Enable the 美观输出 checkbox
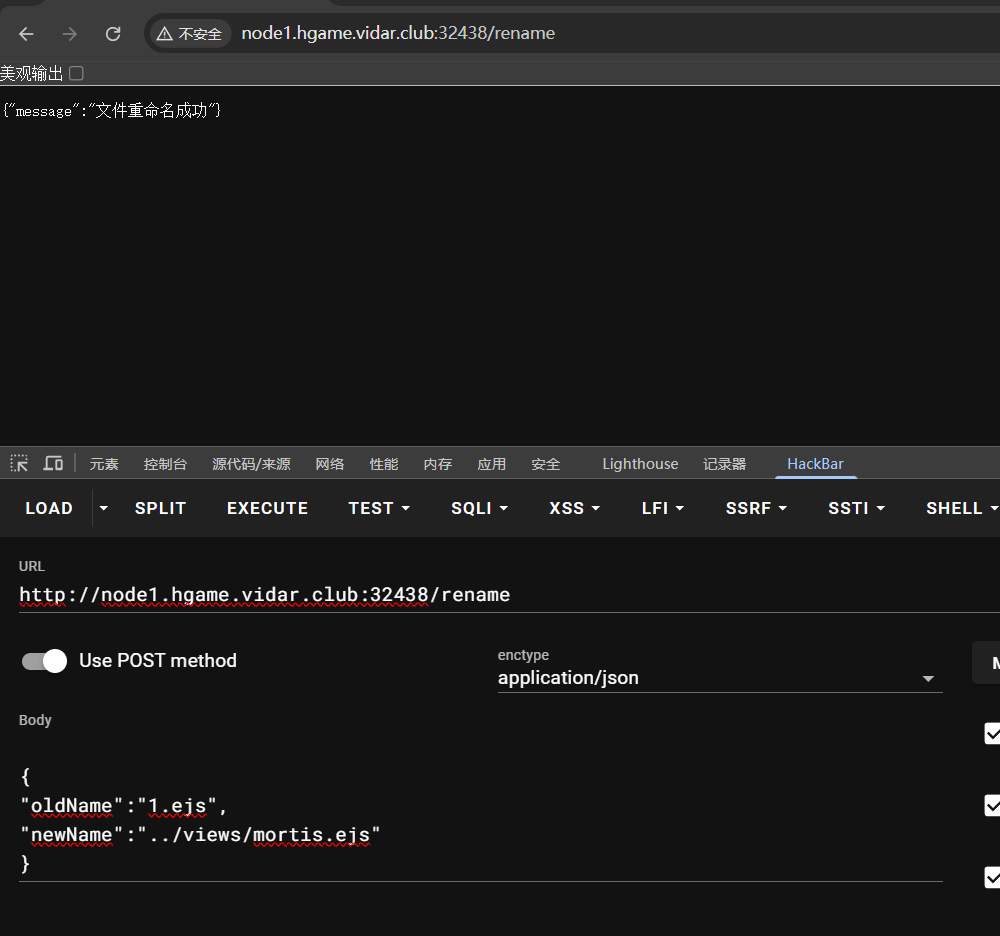Screen dimensions: 1000x936 click(x=77, y=73)
